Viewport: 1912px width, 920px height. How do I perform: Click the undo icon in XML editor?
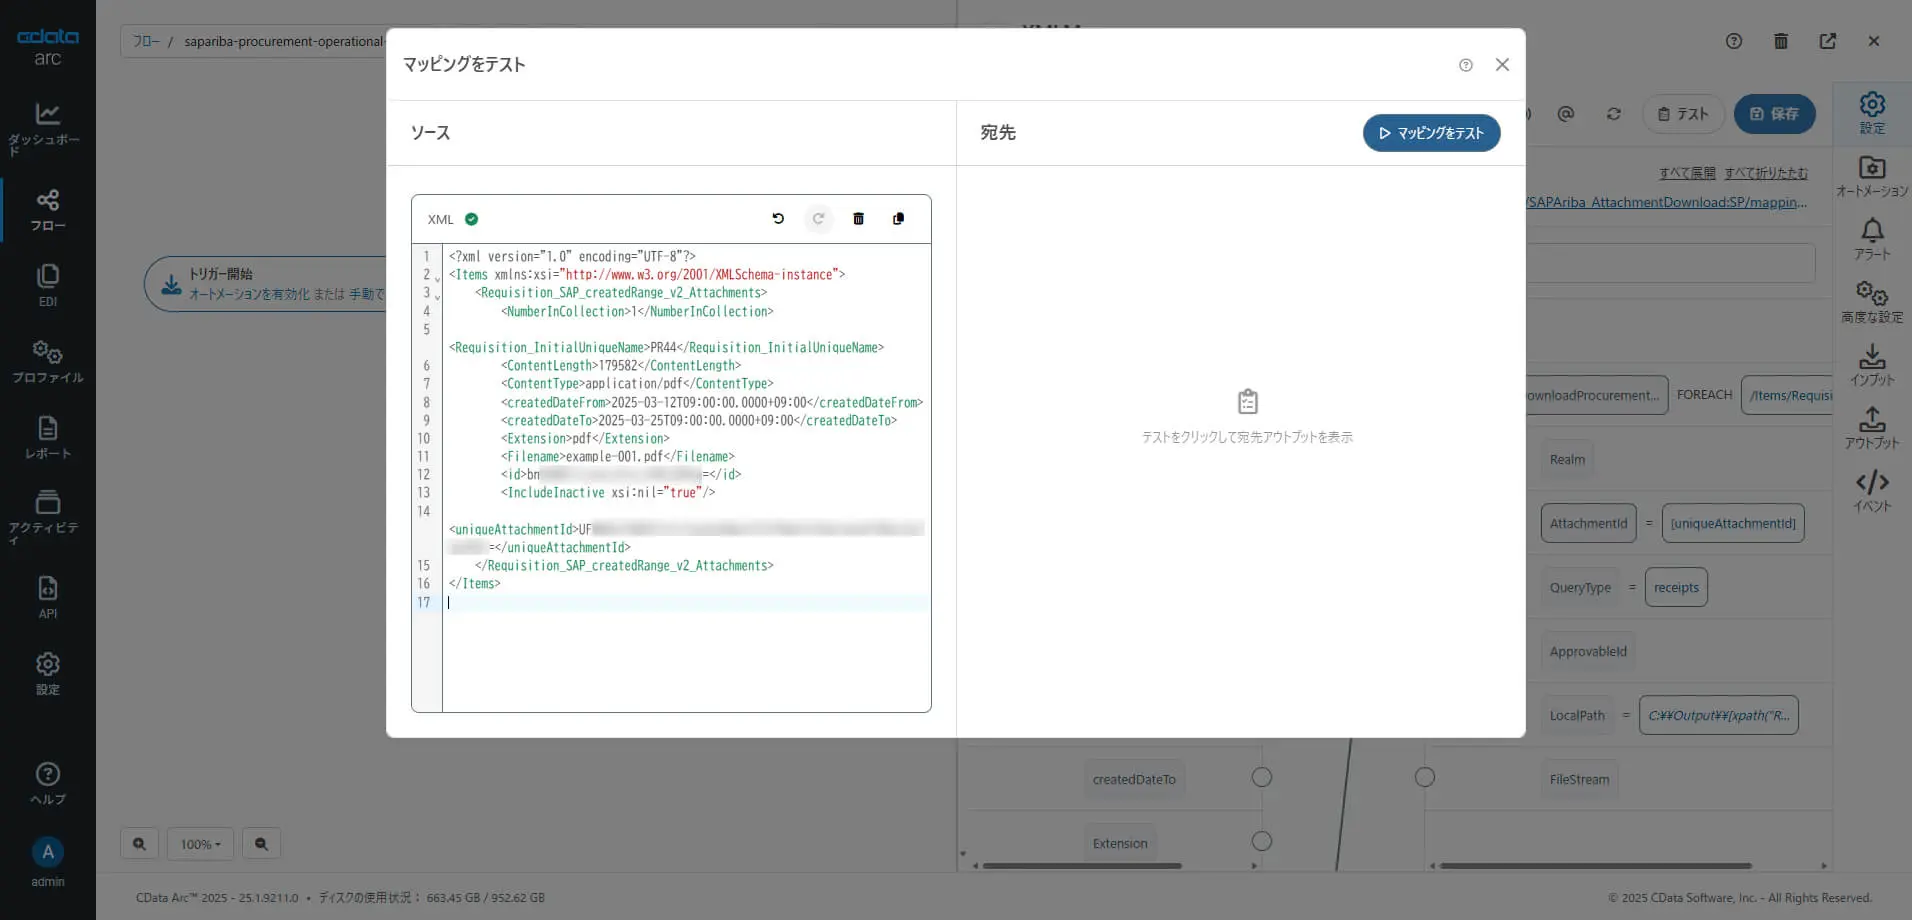pos(778,219)
